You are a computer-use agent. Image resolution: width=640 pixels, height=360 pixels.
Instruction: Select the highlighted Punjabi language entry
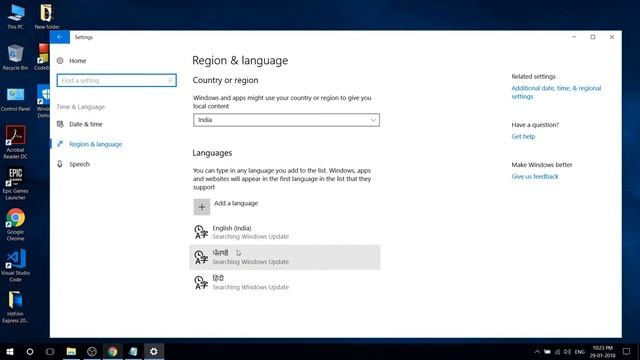click(284, 257)
